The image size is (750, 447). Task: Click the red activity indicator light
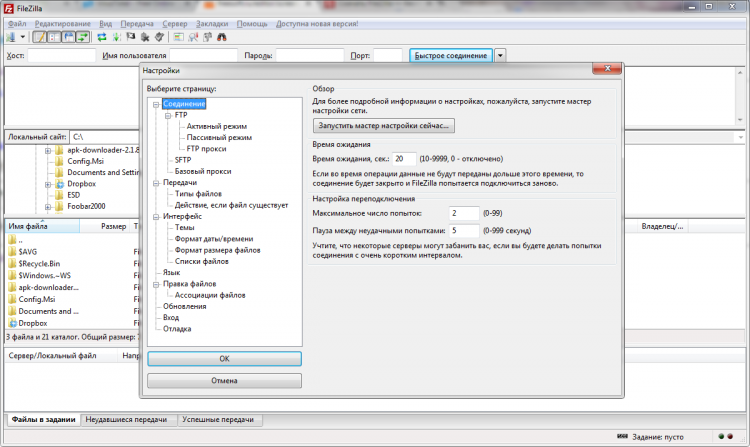[x=730, y=436]
